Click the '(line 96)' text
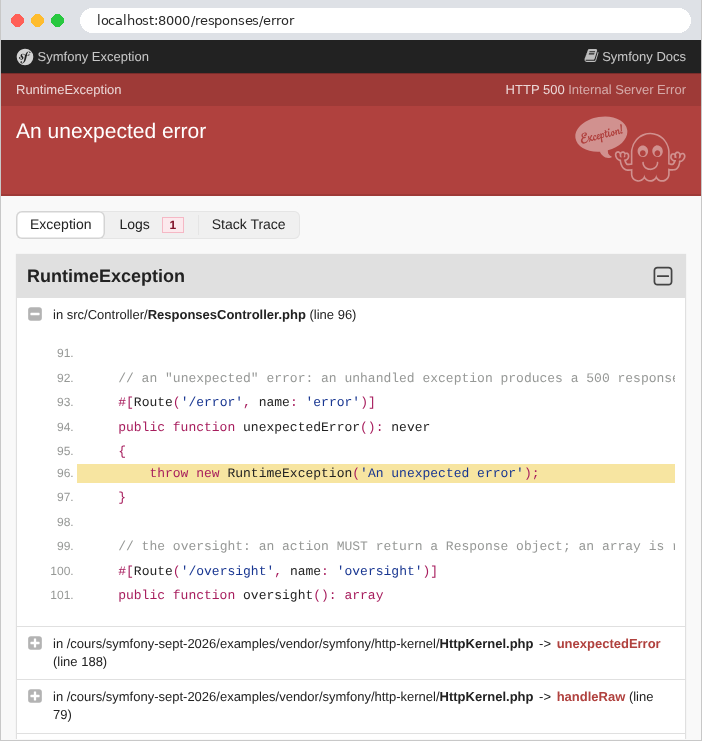 coord(333,315)
